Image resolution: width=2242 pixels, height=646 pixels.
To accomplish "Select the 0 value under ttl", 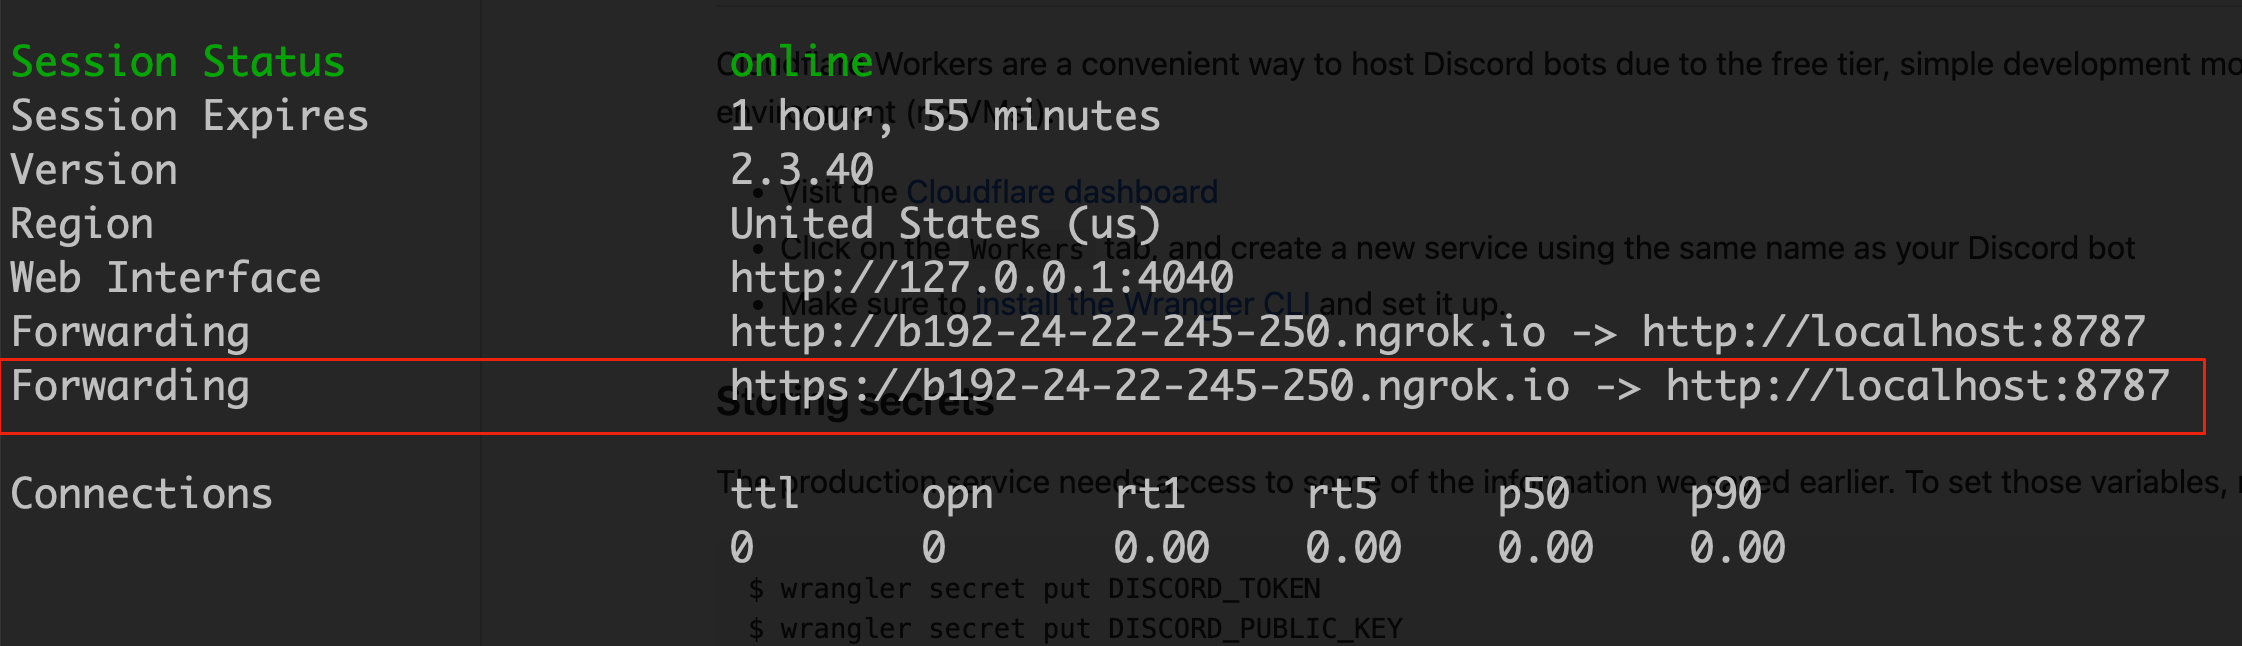I will coord(742,548).
